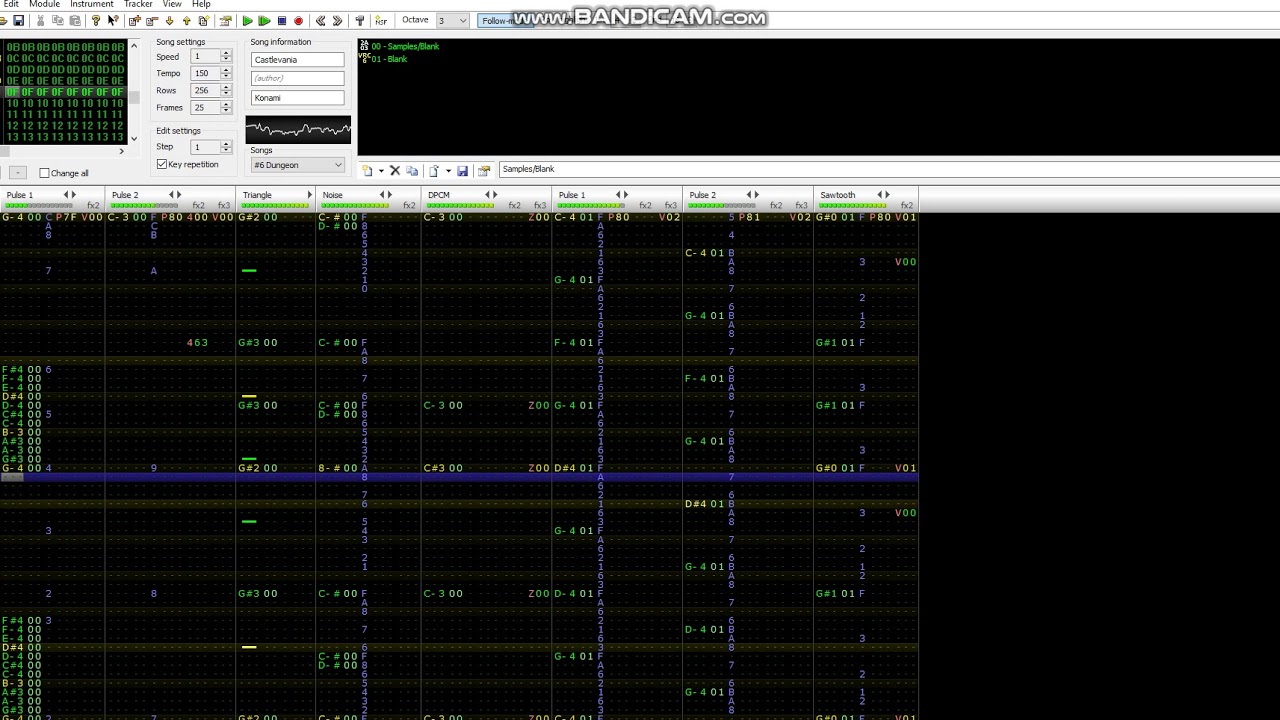The height and width of the screenshot is (720, 1280).
Task: Decrease the Tempo value with its down spinner
Action: [x=226, y=77]
